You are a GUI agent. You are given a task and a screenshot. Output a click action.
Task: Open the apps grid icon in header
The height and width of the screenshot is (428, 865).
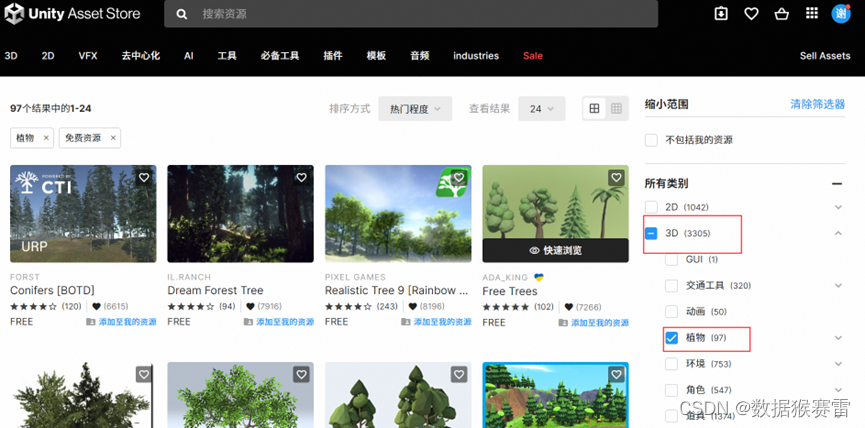point(811,14)
